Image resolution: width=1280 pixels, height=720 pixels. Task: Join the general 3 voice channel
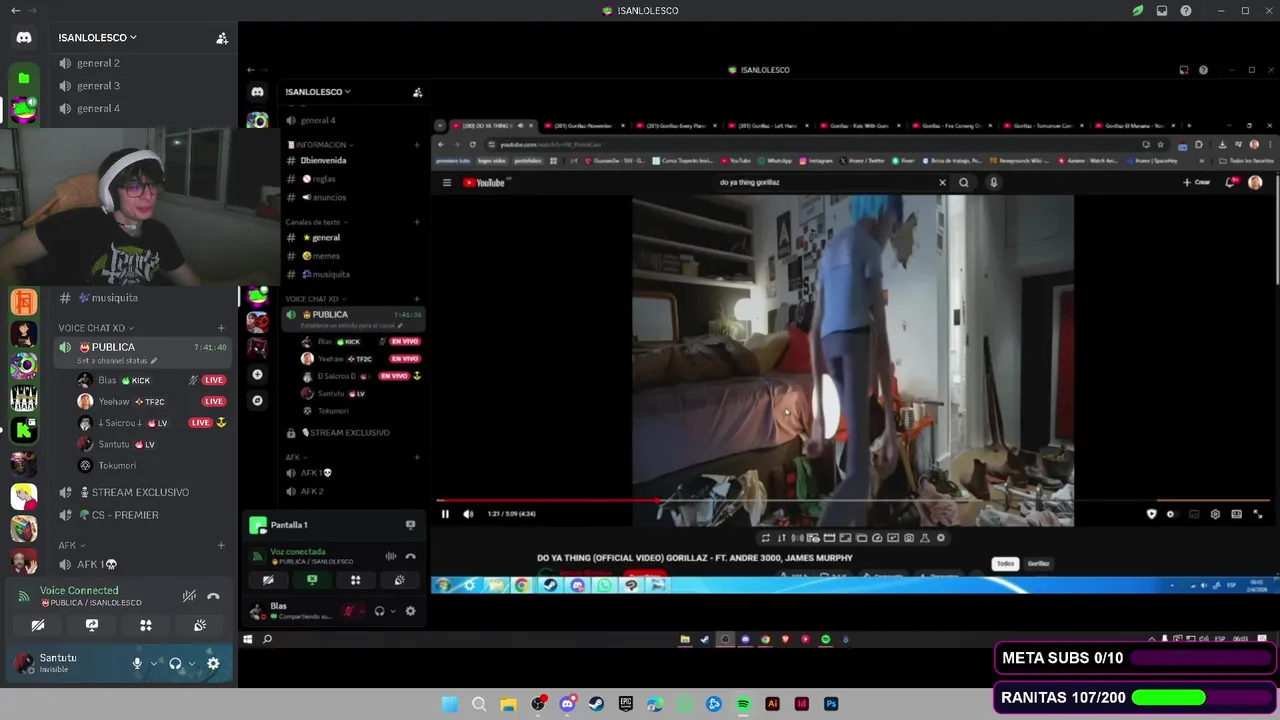click(x=98, y=86)
